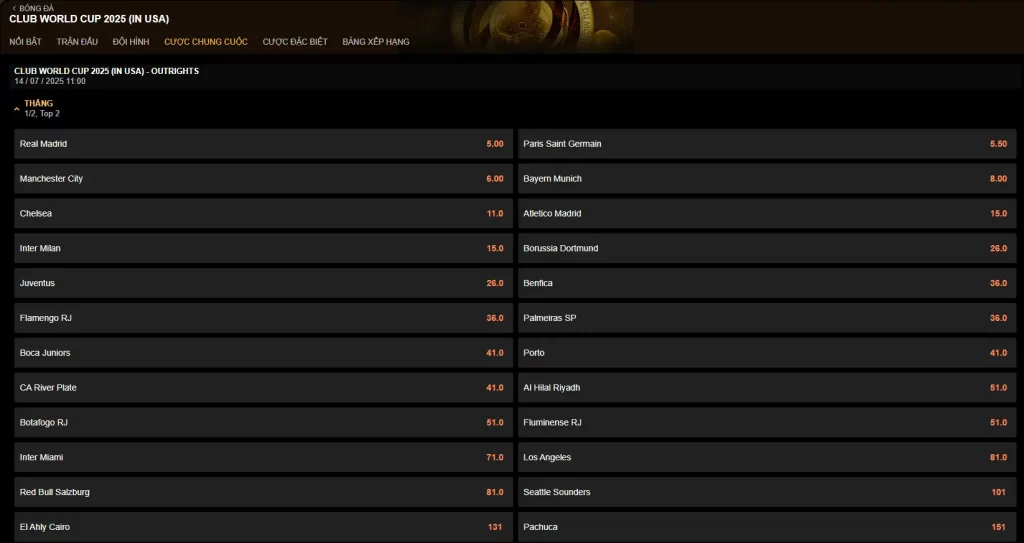Select Seattle Sounders odds 101
1024x543 pixels.
(767, 492)
